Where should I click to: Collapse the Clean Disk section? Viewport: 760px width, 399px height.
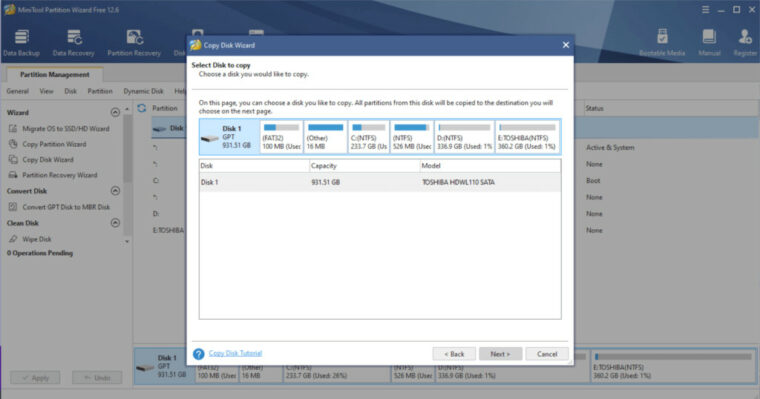coord(115,223)
